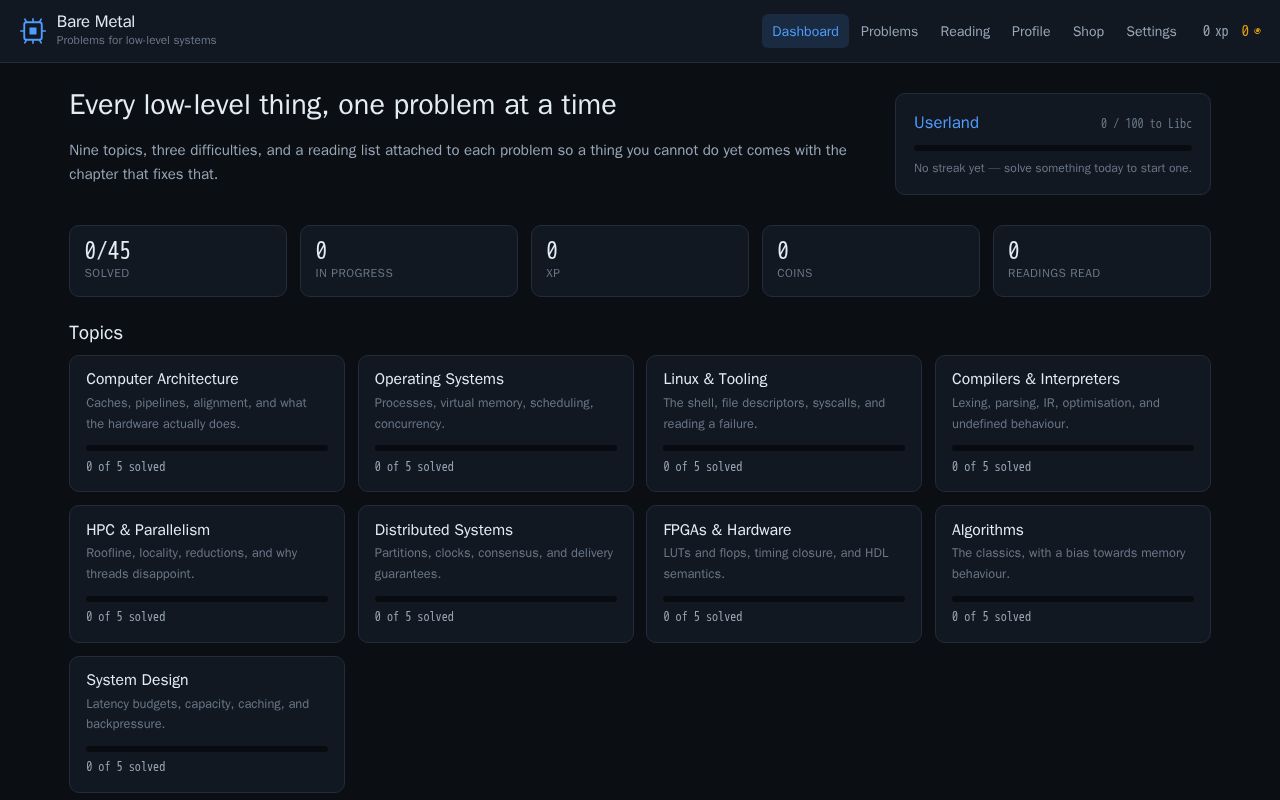This screenshot has width=1280, height=800.
Task: Click the Bare Metal site title
Action: pos(96,21)
